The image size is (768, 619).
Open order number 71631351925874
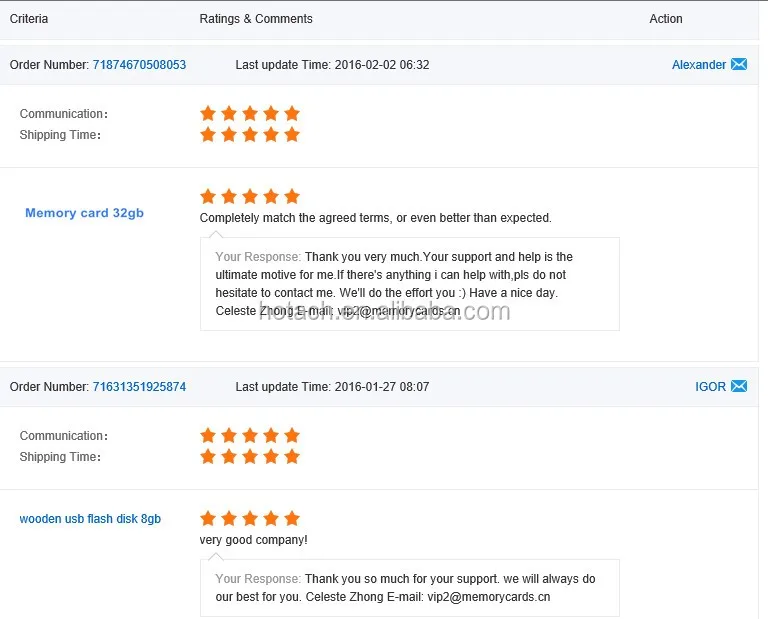coord(139,386)
